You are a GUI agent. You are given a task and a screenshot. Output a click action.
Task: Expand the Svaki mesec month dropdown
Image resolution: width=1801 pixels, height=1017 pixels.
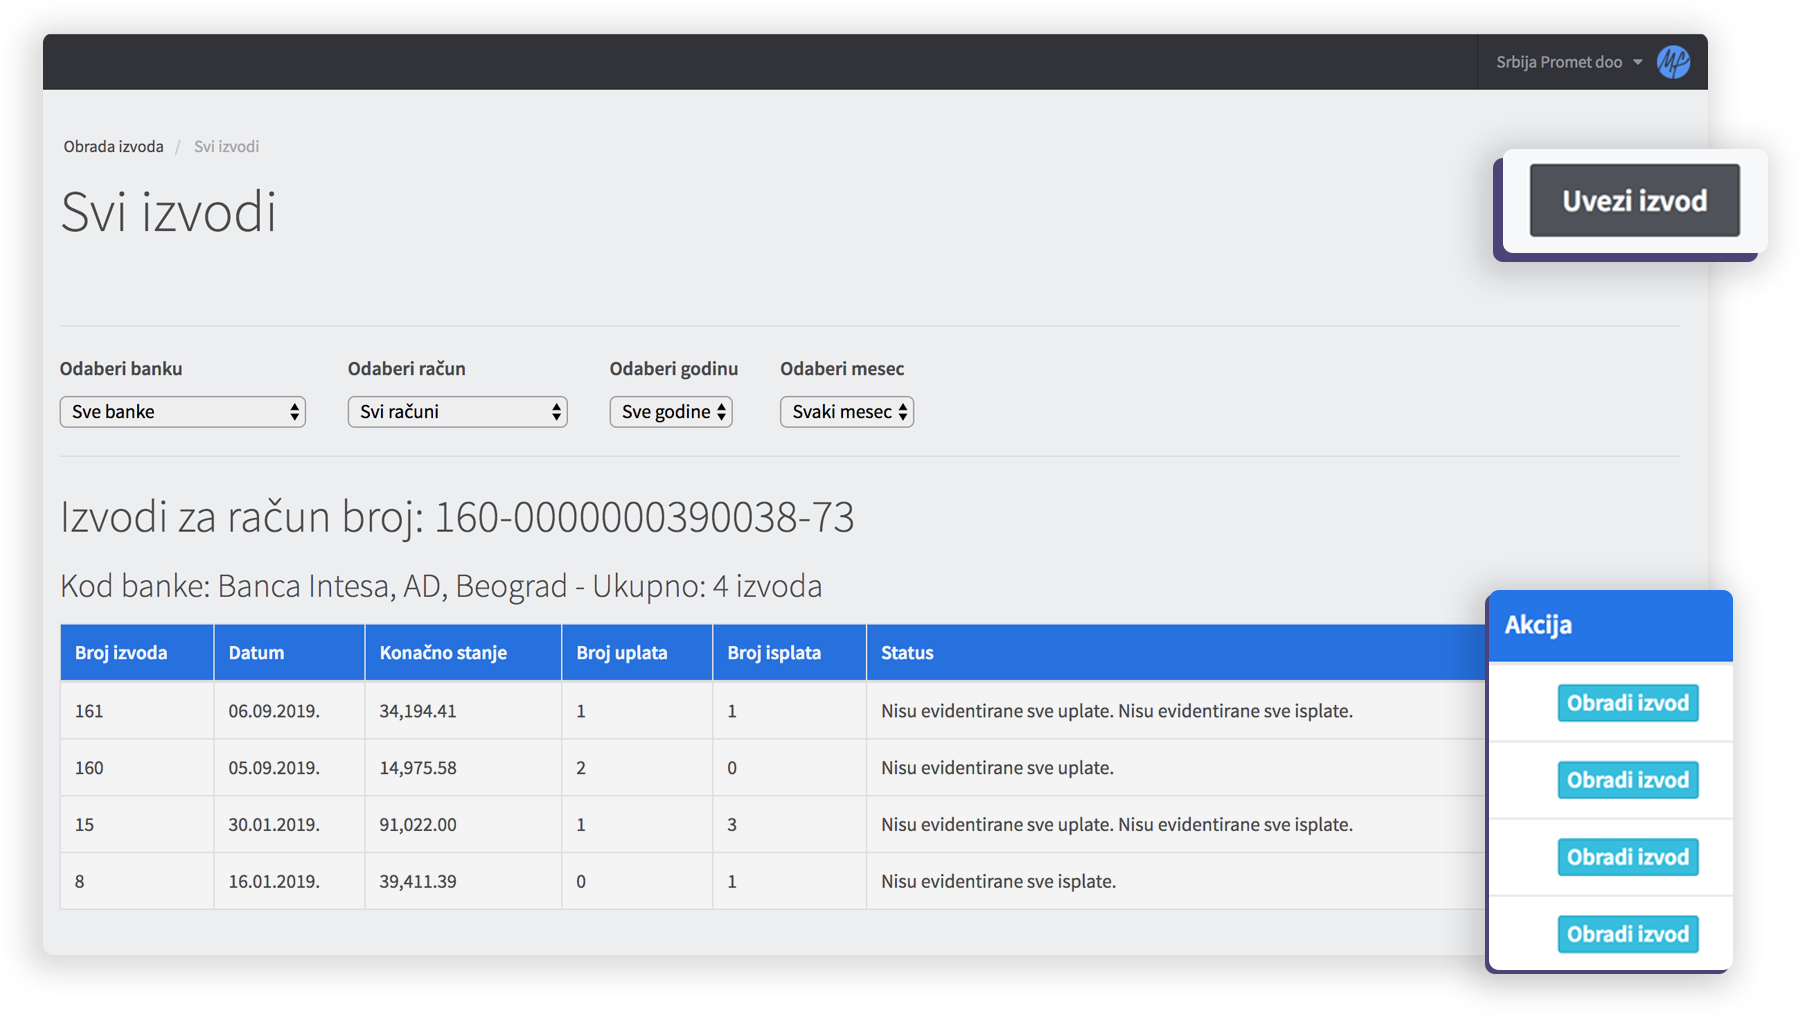pyautogui.click(x=846, y=412)
